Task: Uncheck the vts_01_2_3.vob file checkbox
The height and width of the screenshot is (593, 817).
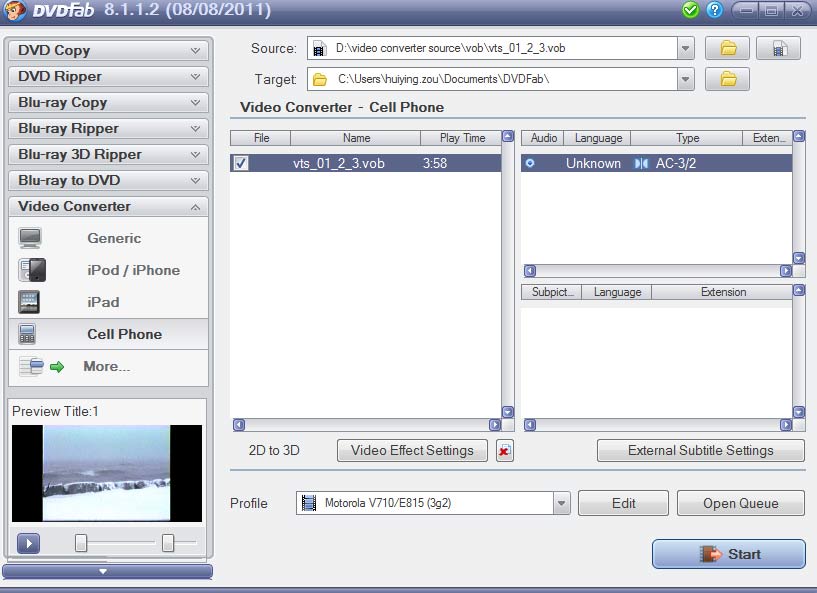Action: point(241,163)
